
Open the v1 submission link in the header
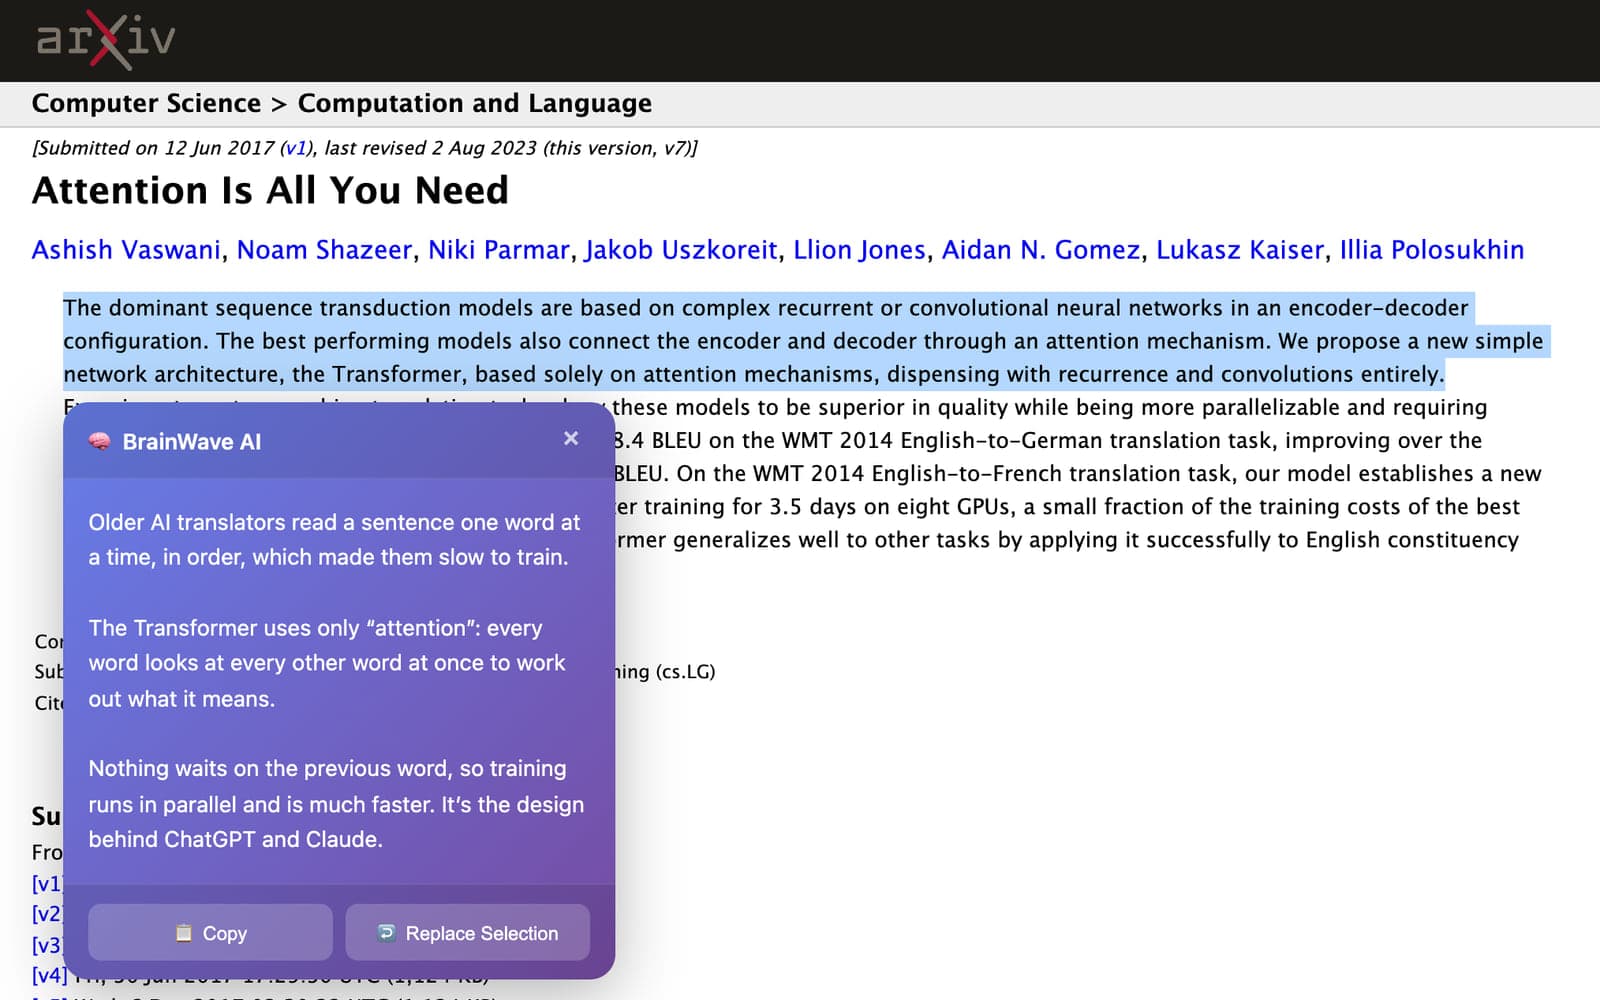point(296,148)
